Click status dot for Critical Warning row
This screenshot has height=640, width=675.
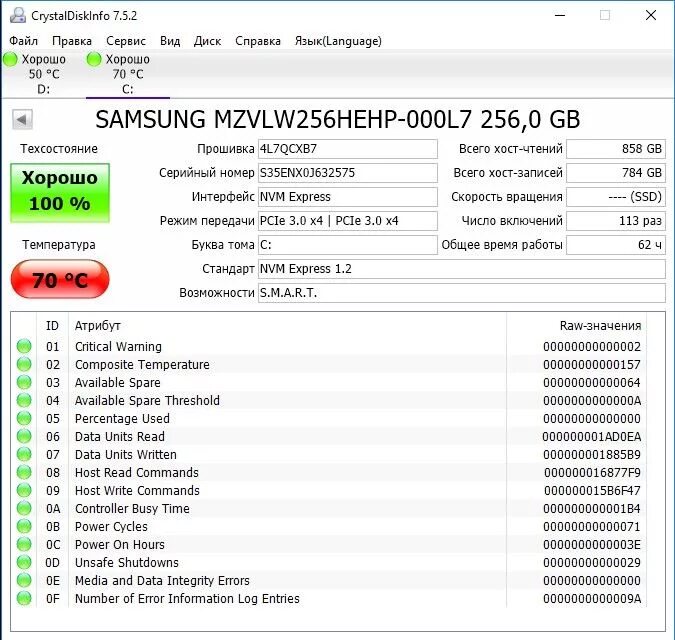coord(24,346)
